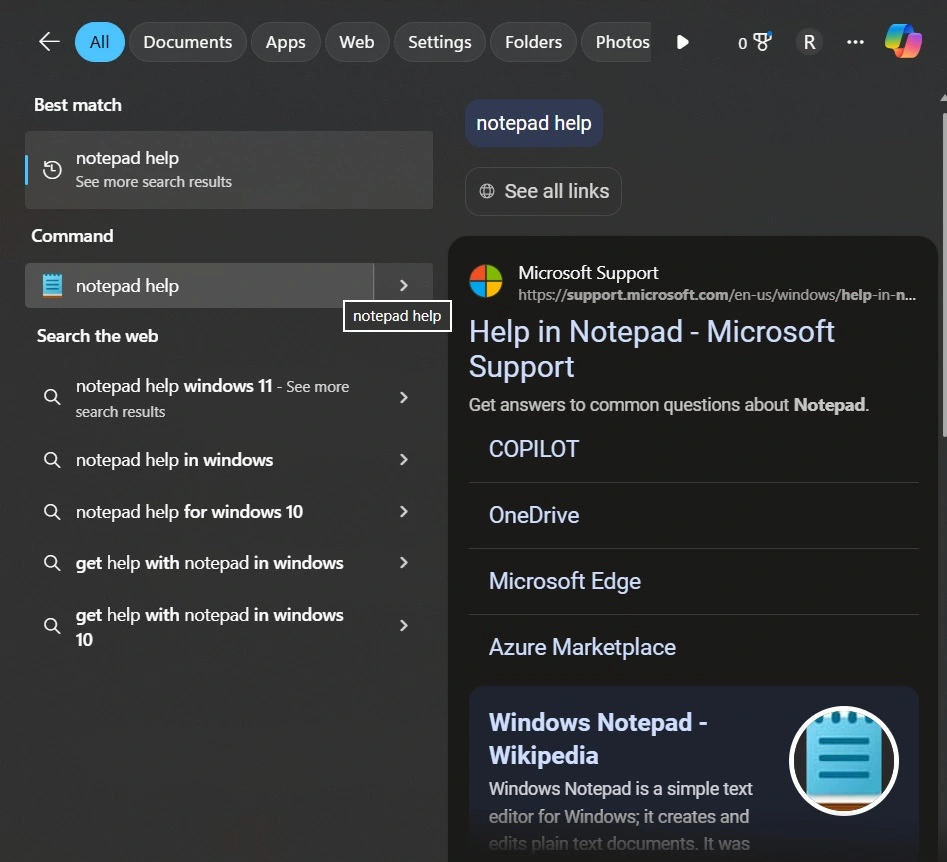Expand the chevron next to the notepad help command
The height and width of the screenshot is (862, 947).
coord(404,285)
